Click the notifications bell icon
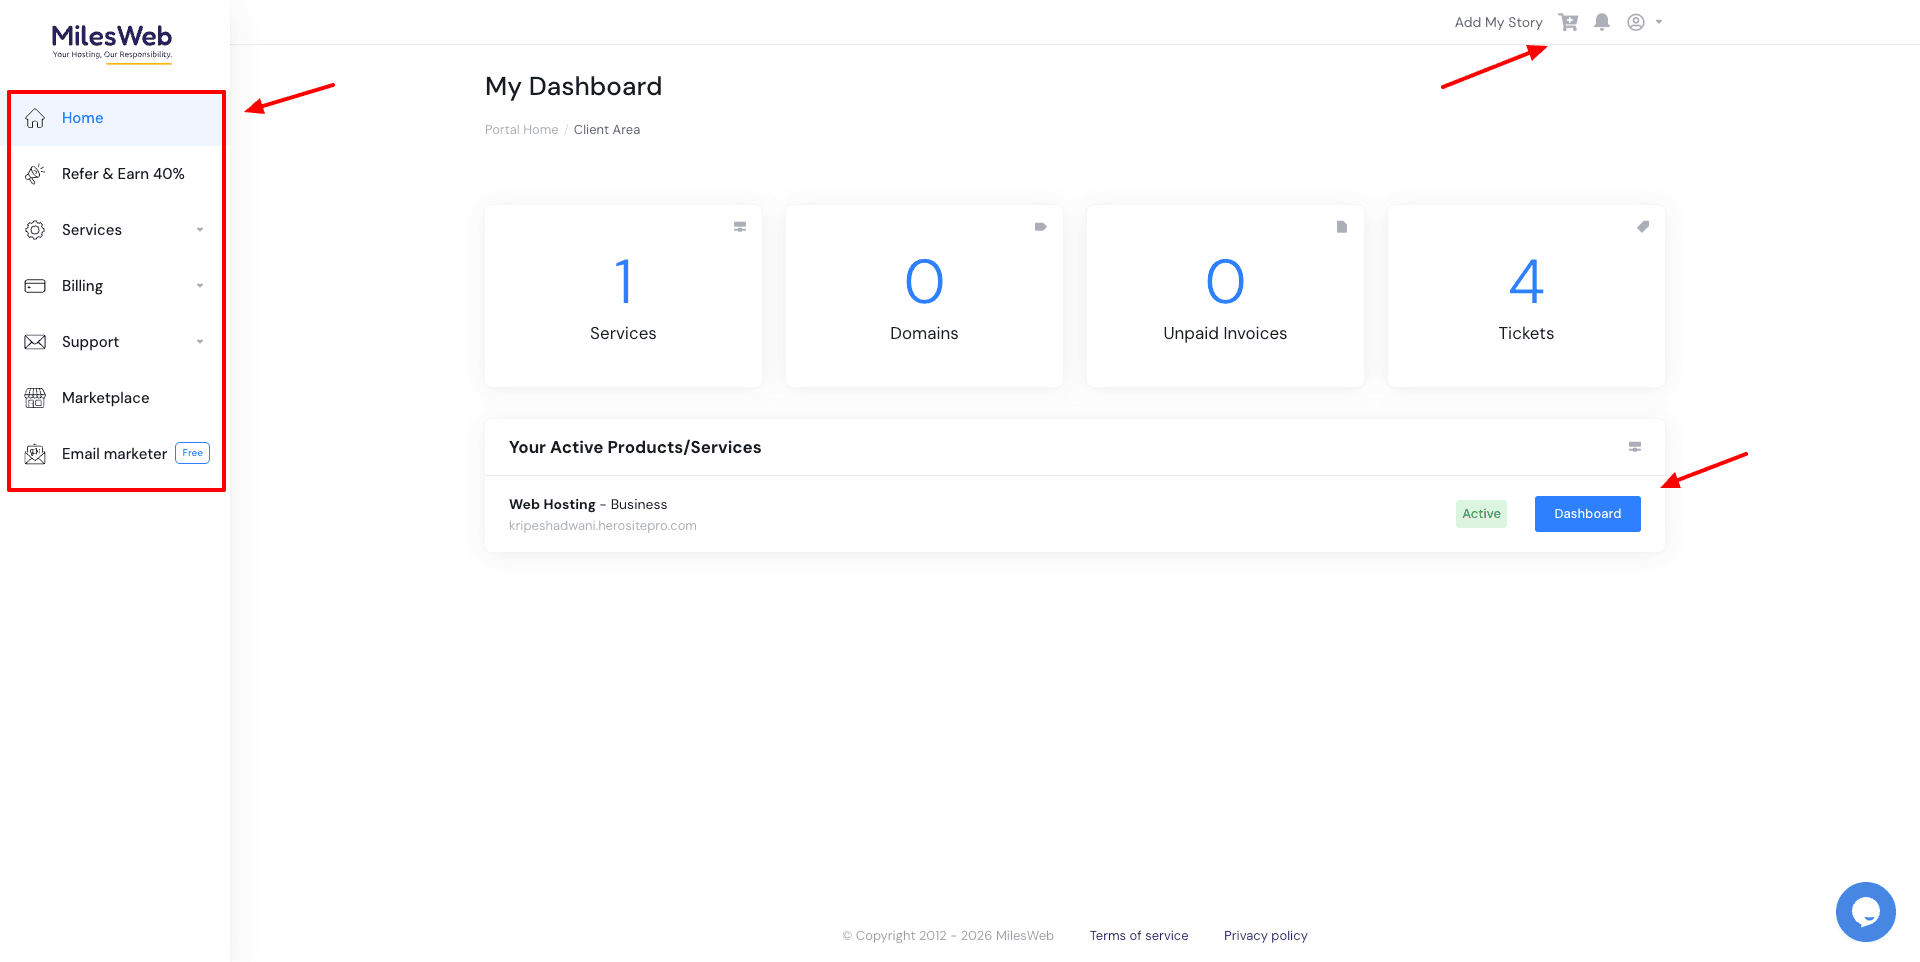 1602,22
